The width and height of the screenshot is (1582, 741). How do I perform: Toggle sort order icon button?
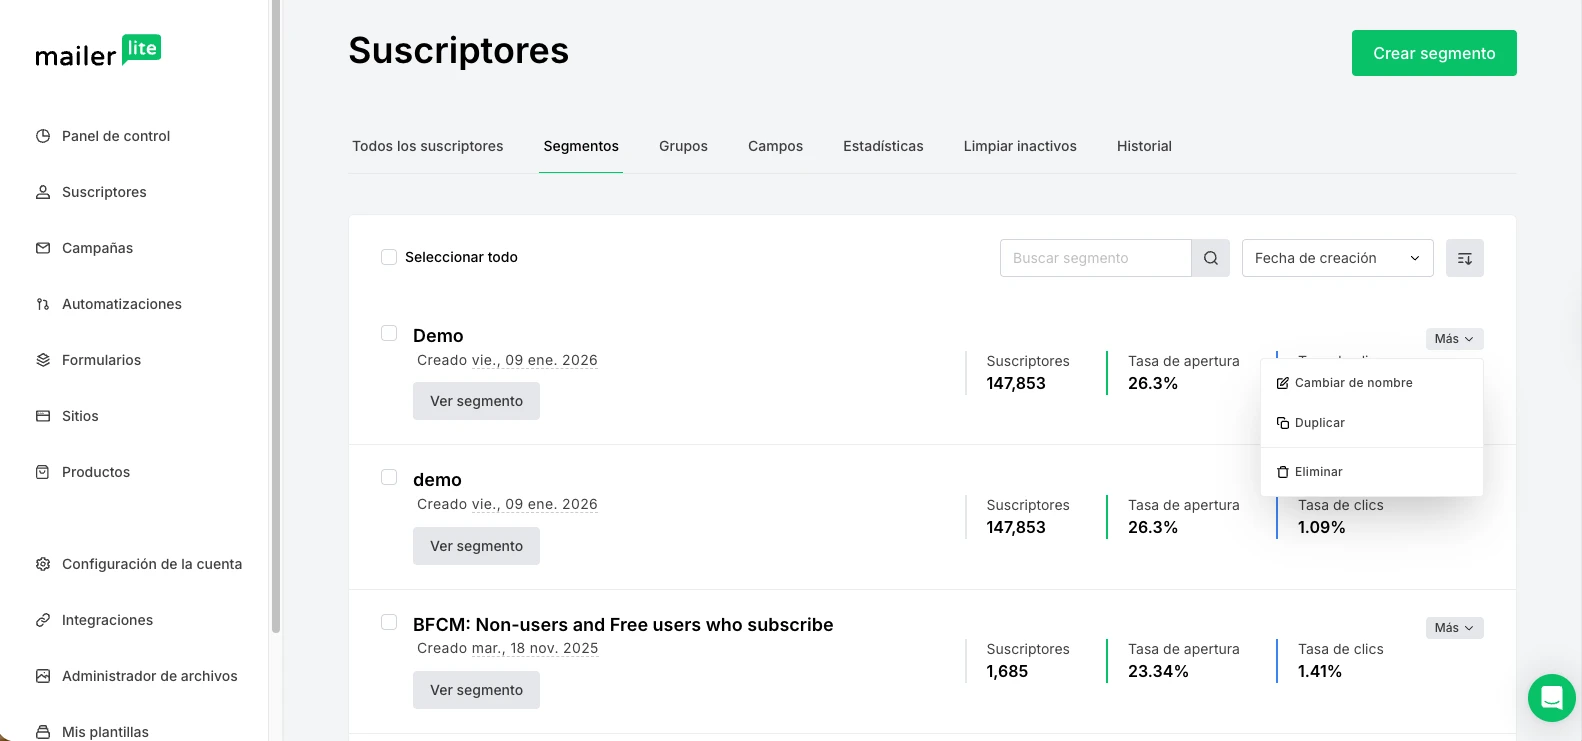pos(1464,258)
